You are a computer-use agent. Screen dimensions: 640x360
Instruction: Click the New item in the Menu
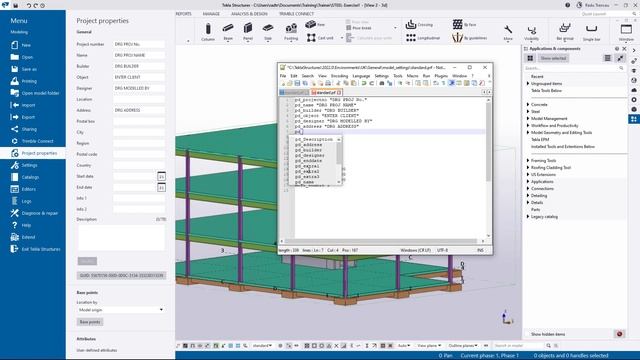(x=26, y=45)
